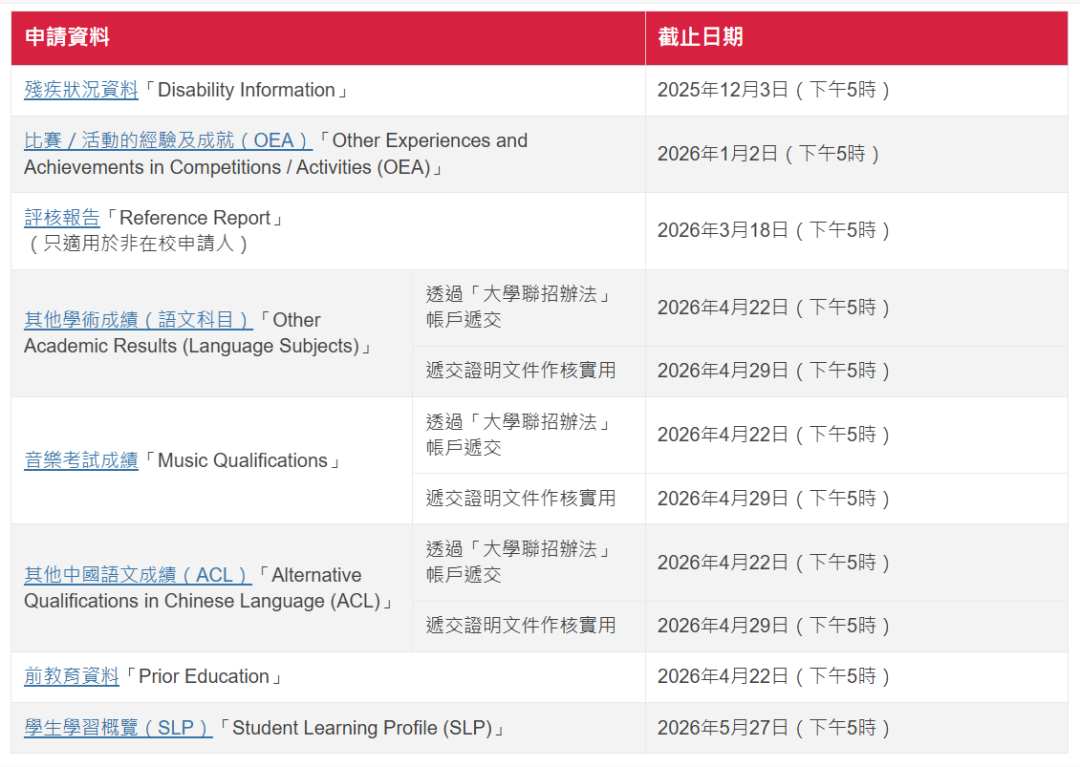Click the Music Qualifications text
The image size is (1080, 767).
[x=242, y=460]
